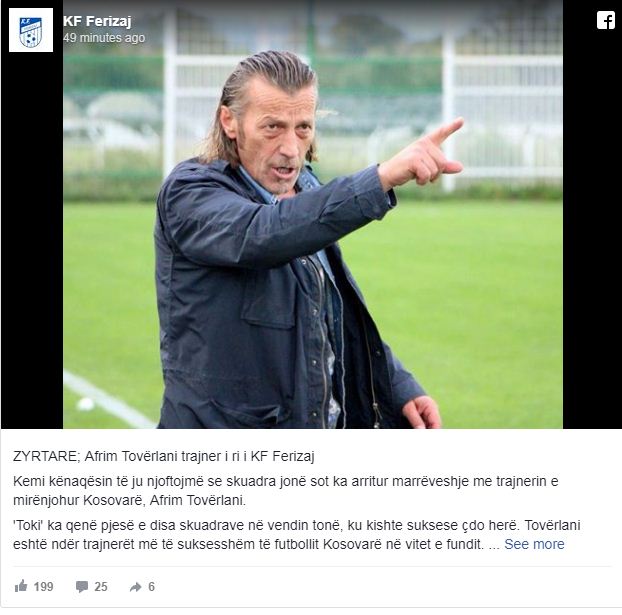Click the black bar below Facebook icon

[x=592, y=230]
